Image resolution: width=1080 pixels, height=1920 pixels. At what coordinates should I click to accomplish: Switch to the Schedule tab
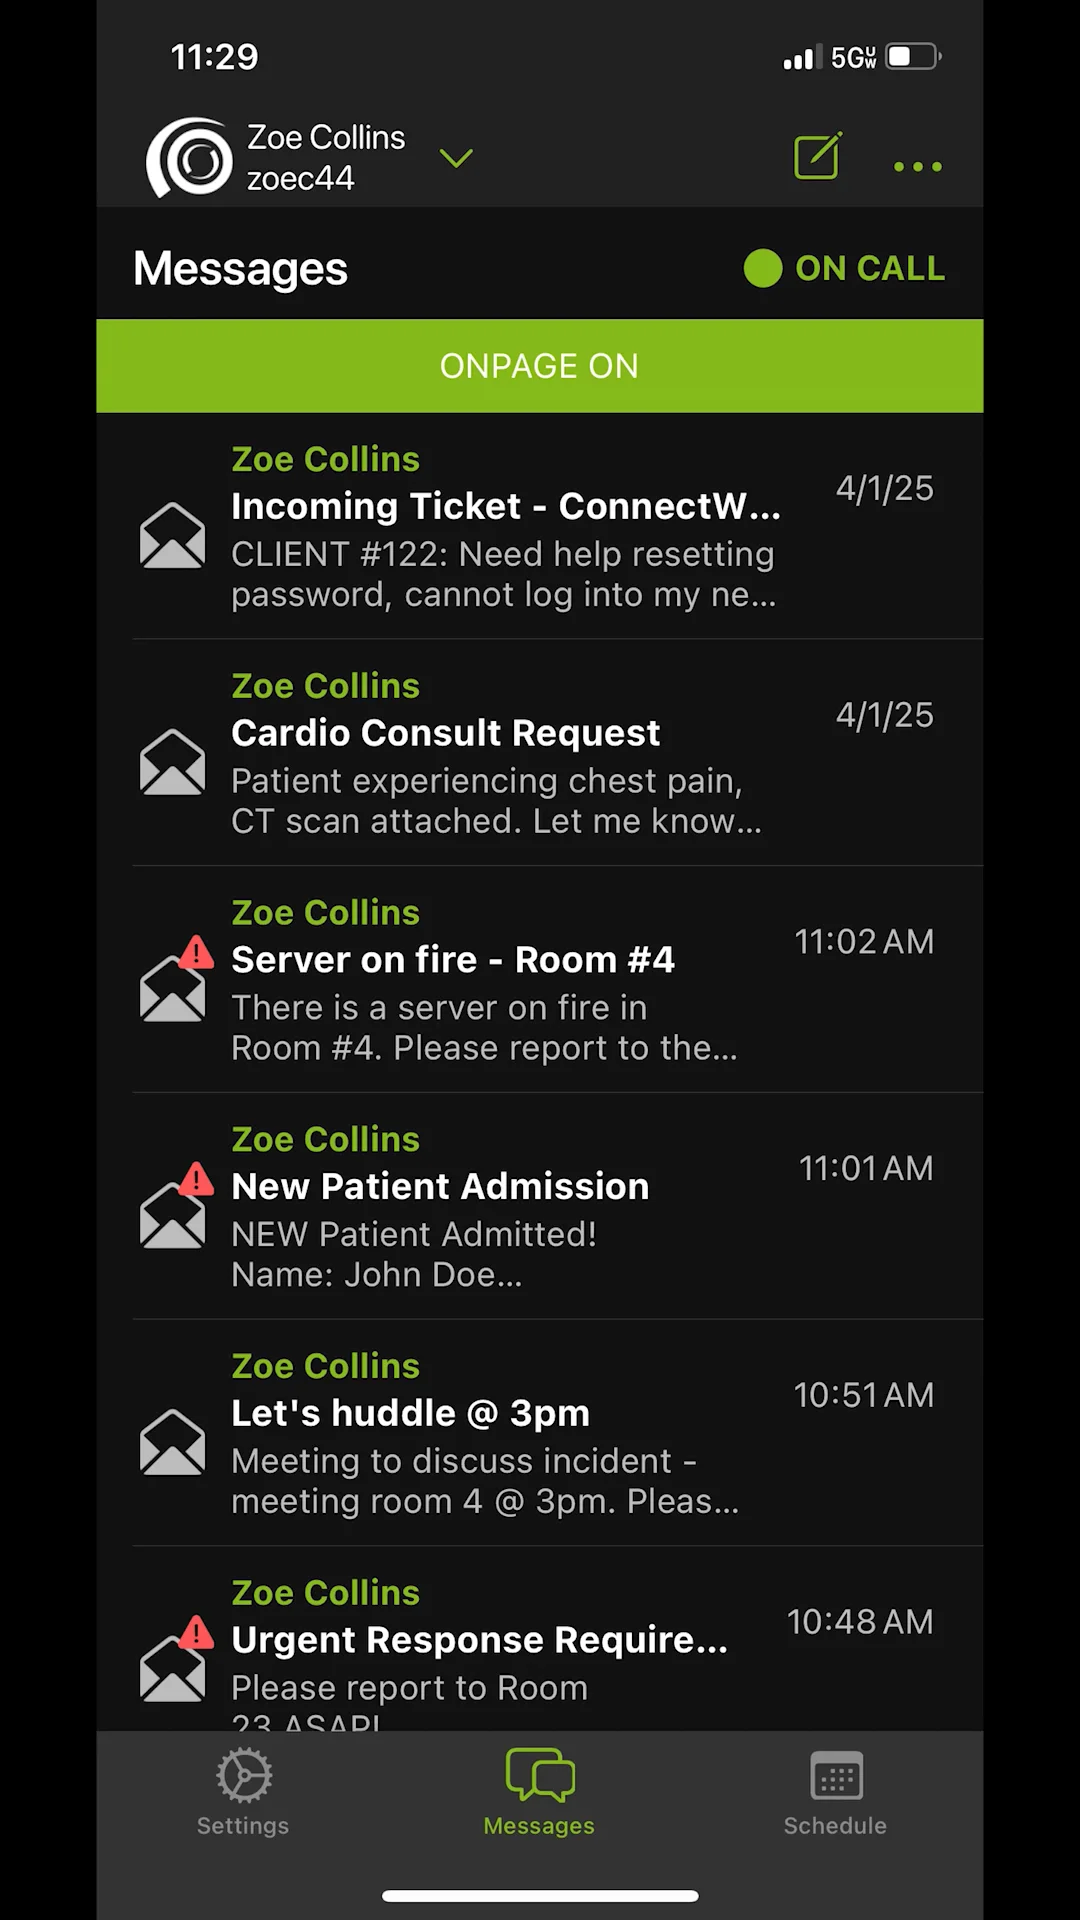tap(835, 1792)
